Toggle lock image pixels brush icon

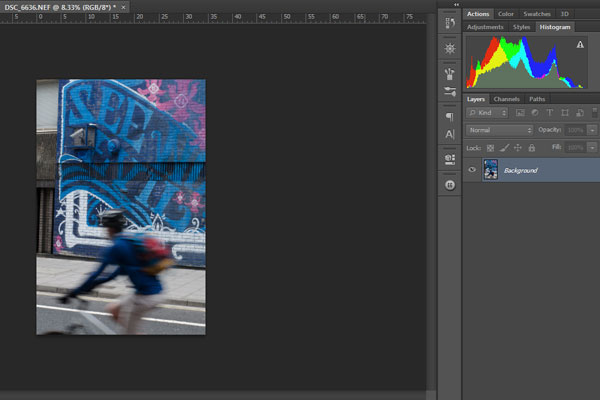[503, 147]
